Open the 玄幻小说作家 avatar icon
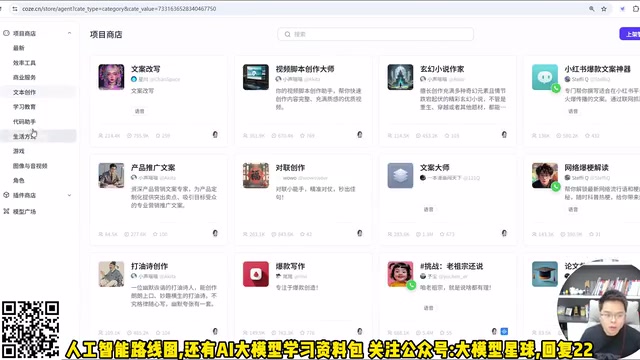This screenshot has width=640, height=360. pyautogui.click(x=400, y=77)
